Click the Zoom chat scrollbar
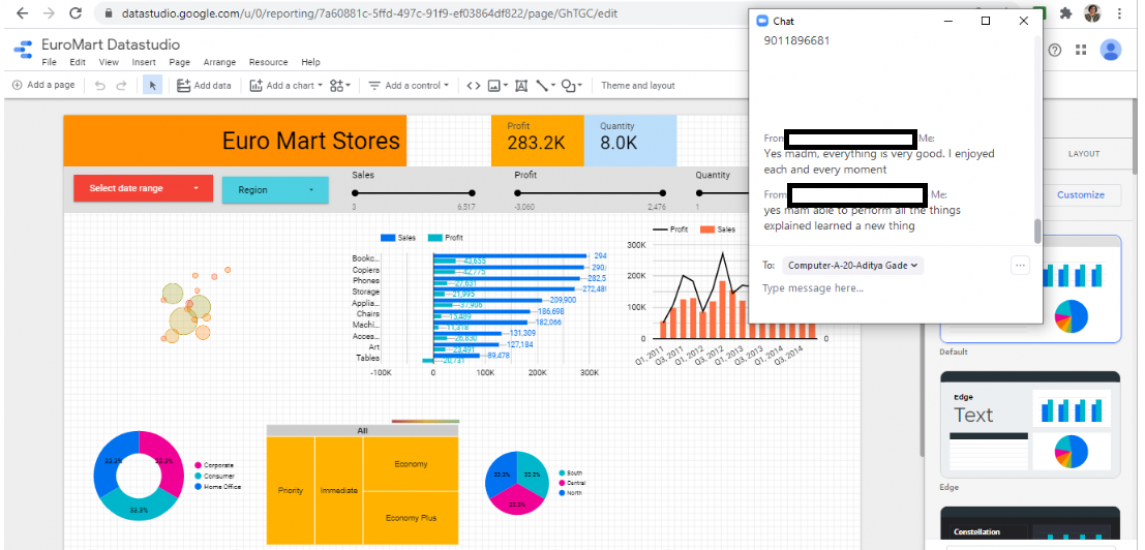1145x550 pixels. coord(1038,232)
